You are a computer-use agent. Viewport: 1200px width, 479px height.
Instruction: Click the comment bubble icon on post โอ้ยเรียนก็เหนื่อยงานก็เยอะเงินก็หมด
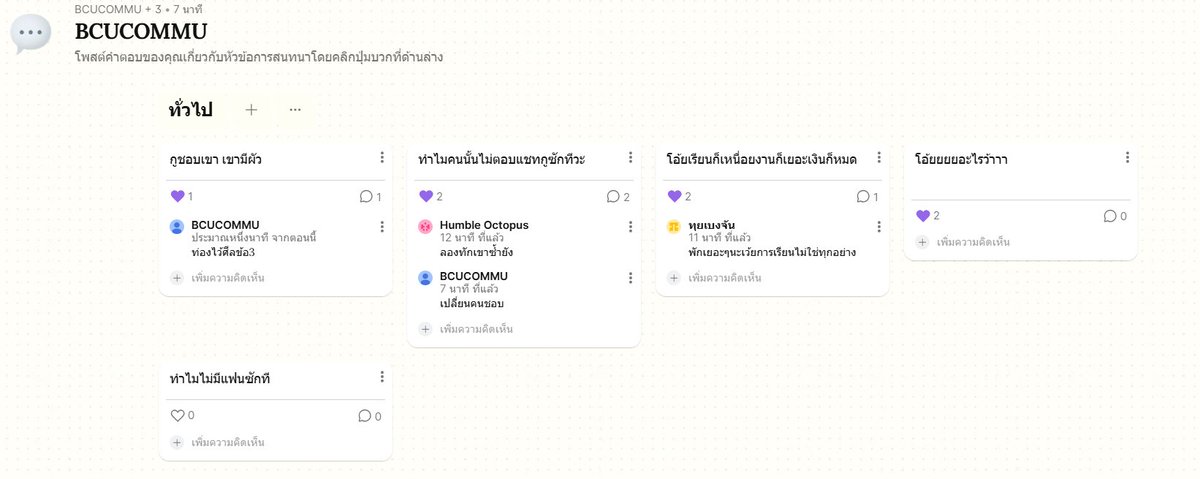pos(862,197)
